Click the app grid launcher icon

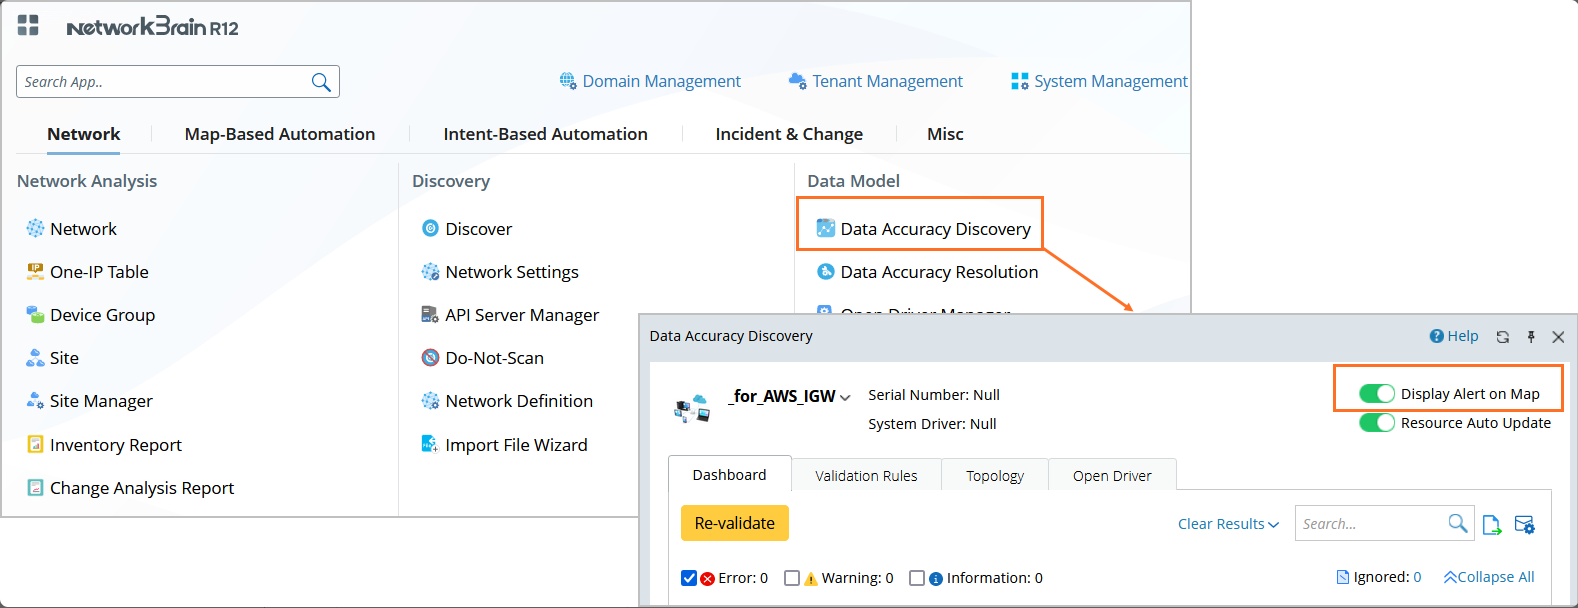[28, 26]
